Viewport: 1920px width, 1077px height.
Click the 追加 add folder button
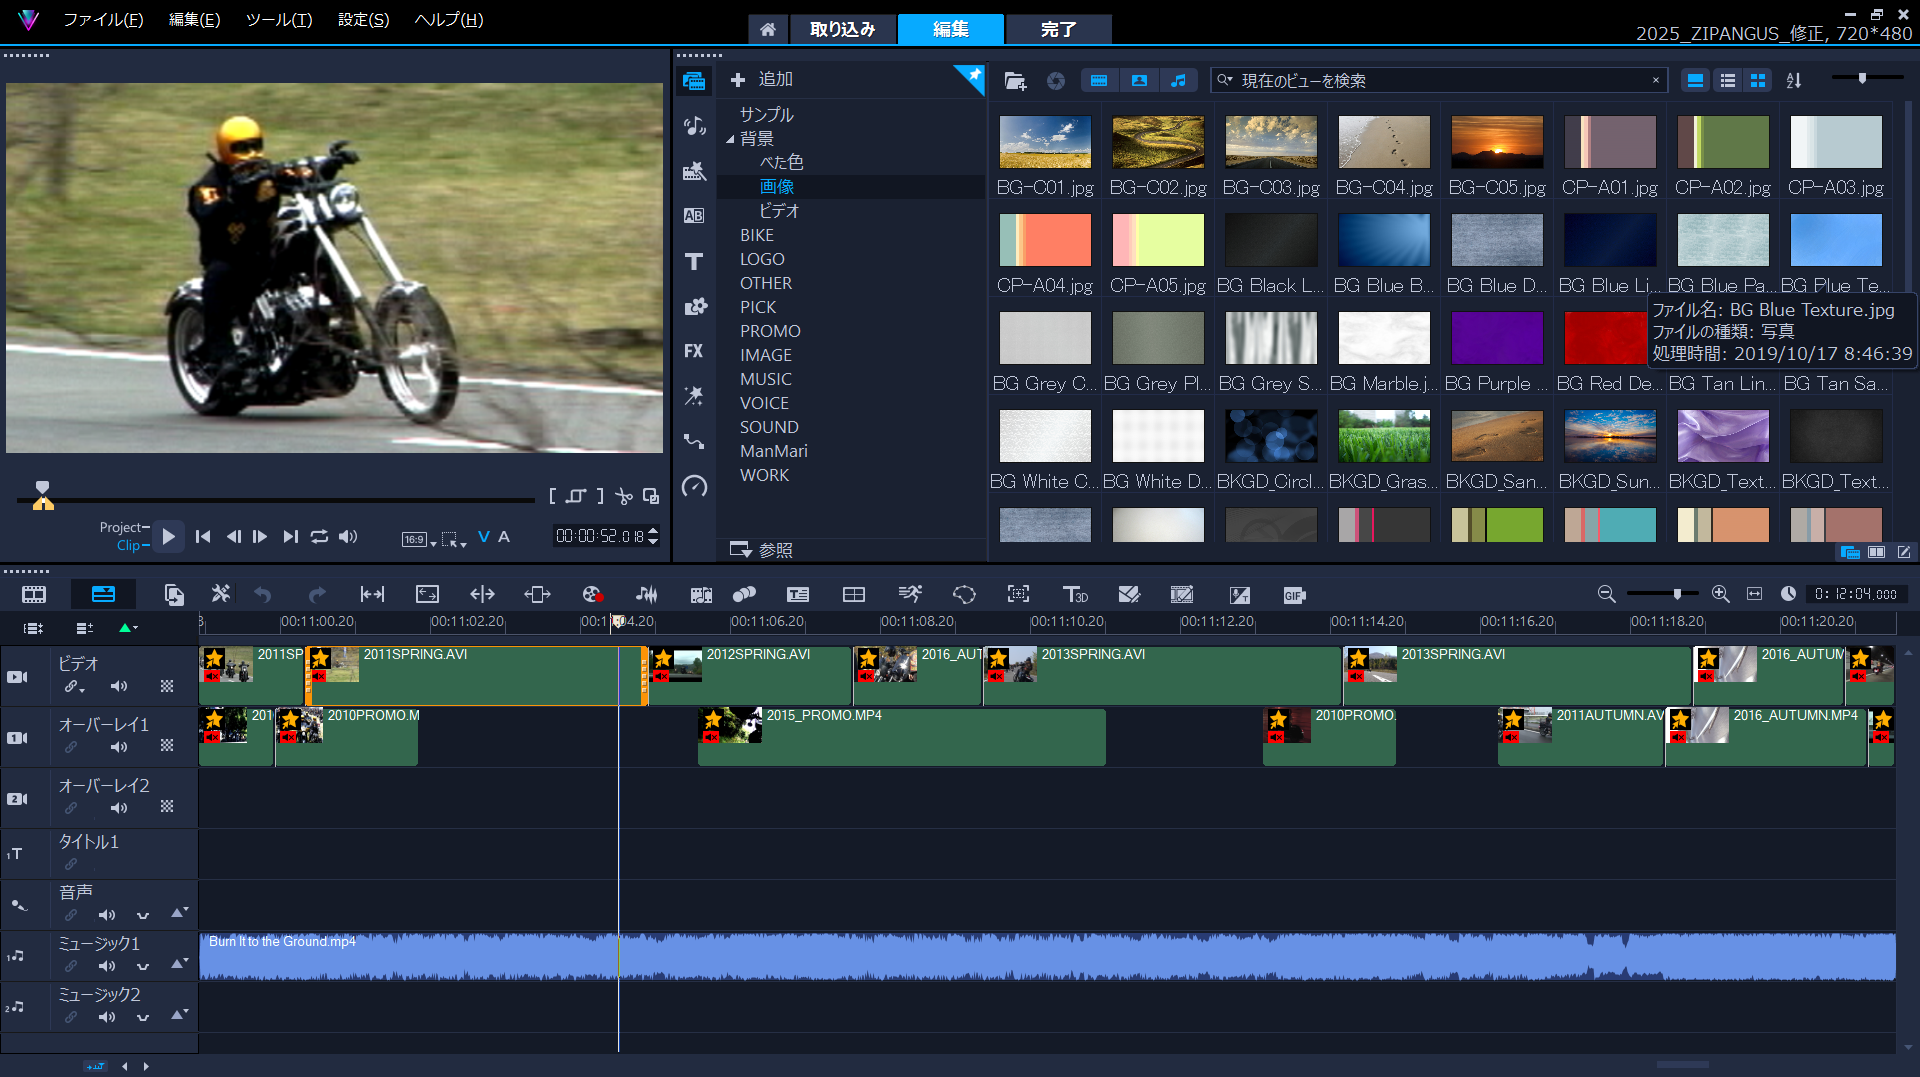point(761,79)
